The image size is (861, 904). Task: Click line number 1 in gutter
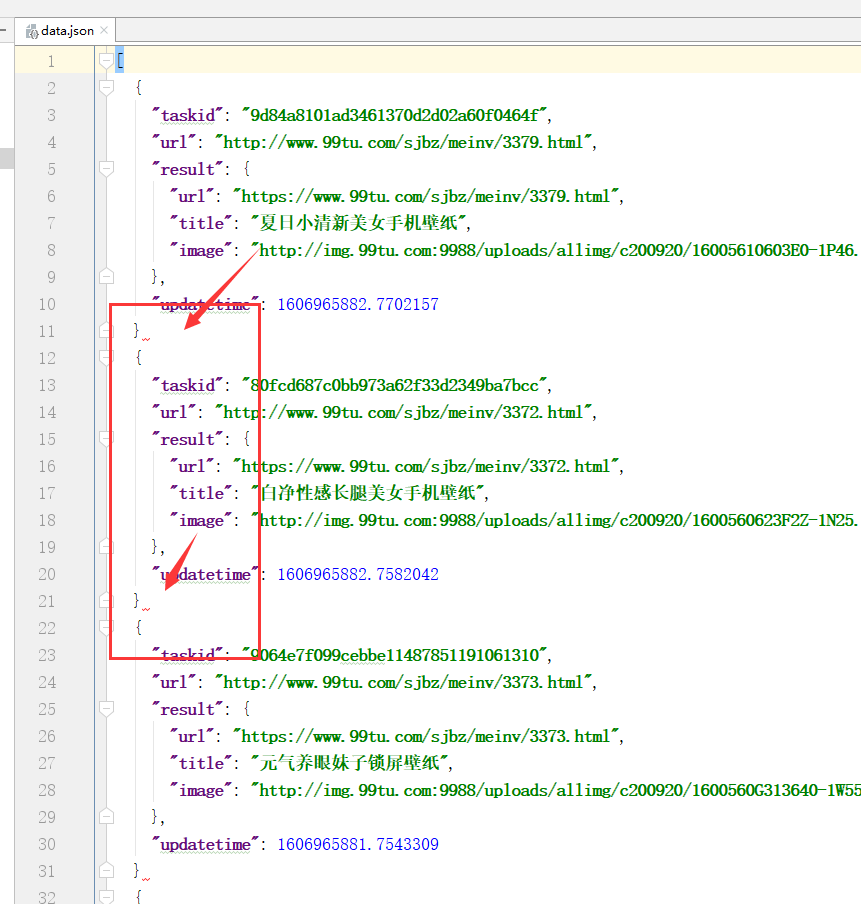coord(51,61)
